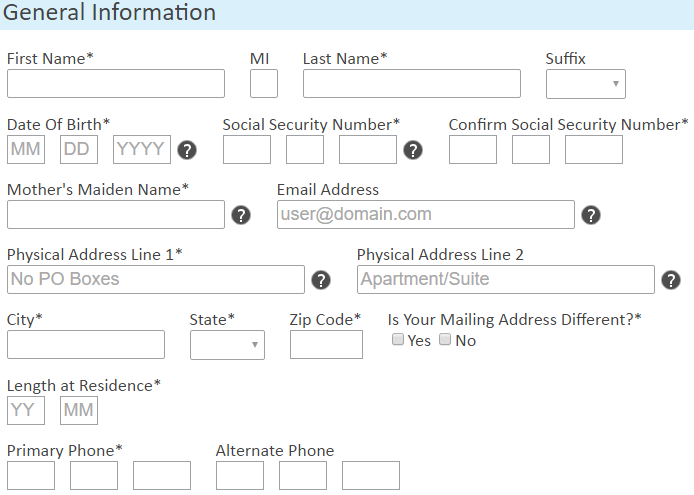
Task: Open help for Physical Address Line 2
Action: click(x=671, y=280)
